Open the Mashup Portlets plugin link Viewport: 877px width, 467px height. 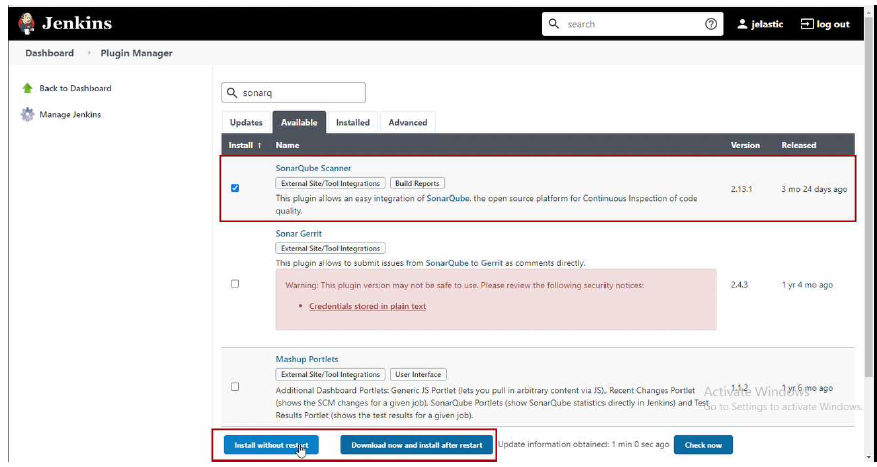[x=307, y=359]
